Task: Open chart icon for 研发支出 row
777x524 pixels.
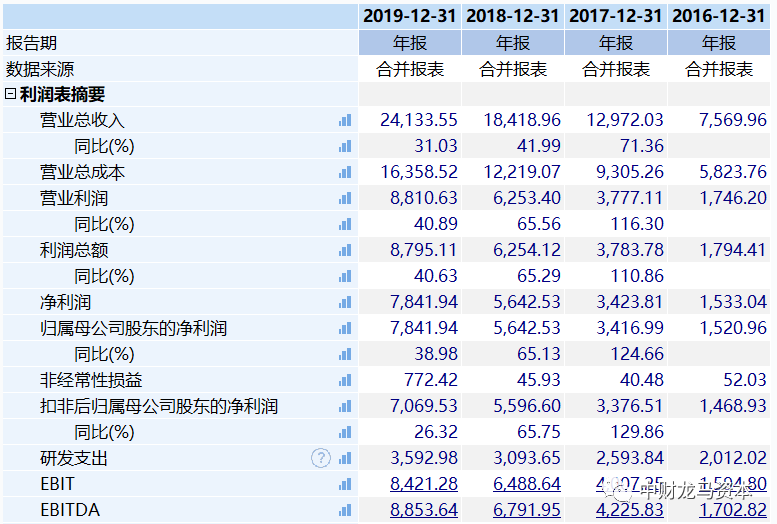Action: 345,458
